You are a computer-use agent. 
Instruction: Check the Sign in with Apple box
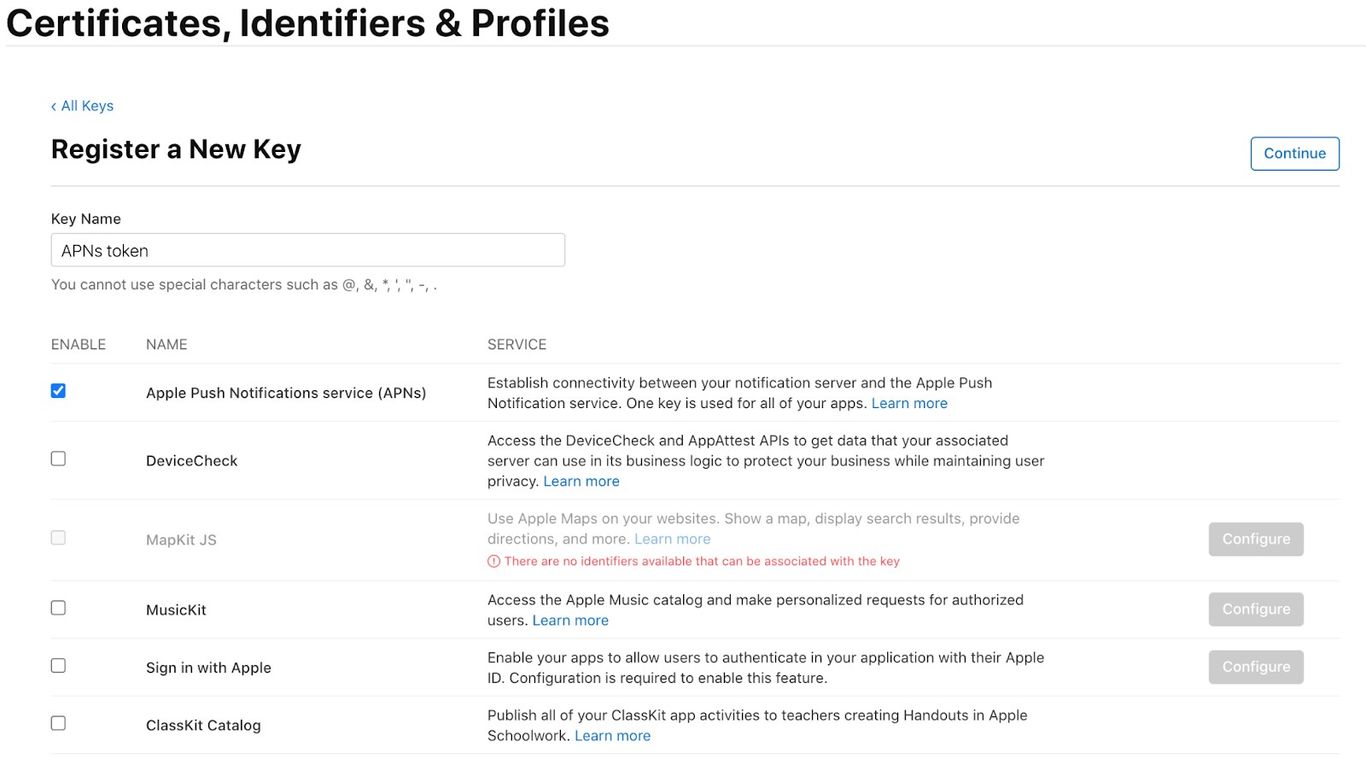tap(58, 666)
